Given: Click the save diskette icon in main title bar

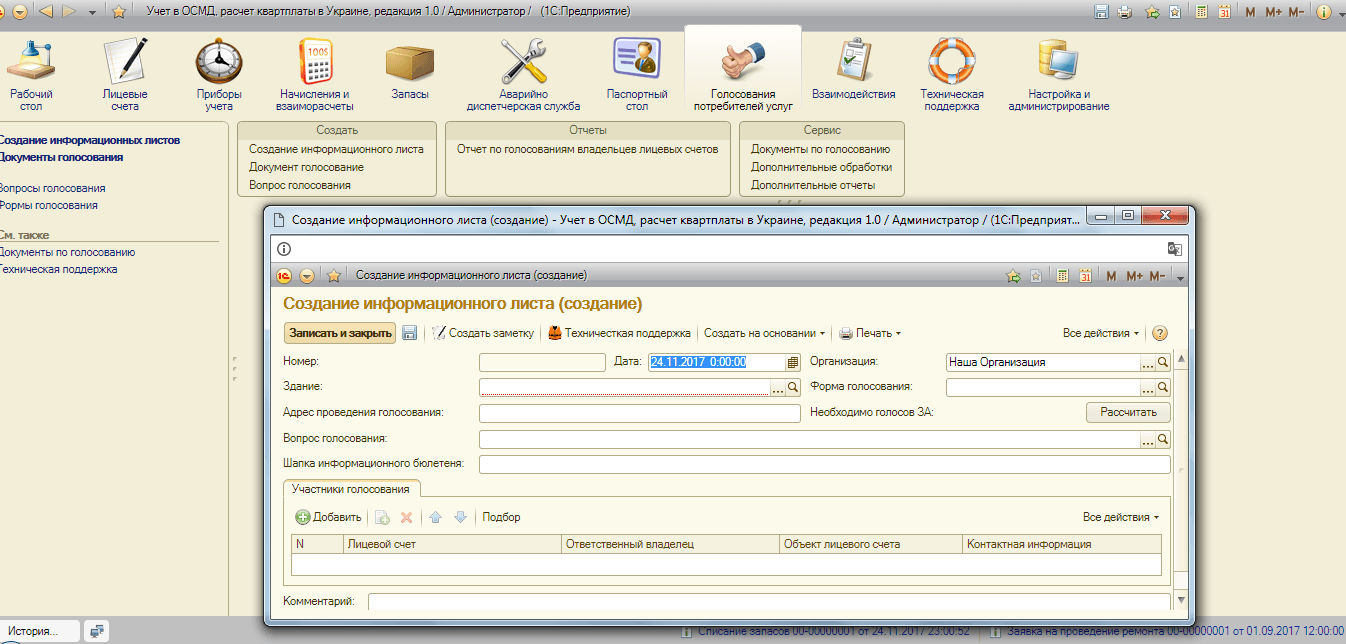Looking at the screenshot, I should click(1101, 12).
